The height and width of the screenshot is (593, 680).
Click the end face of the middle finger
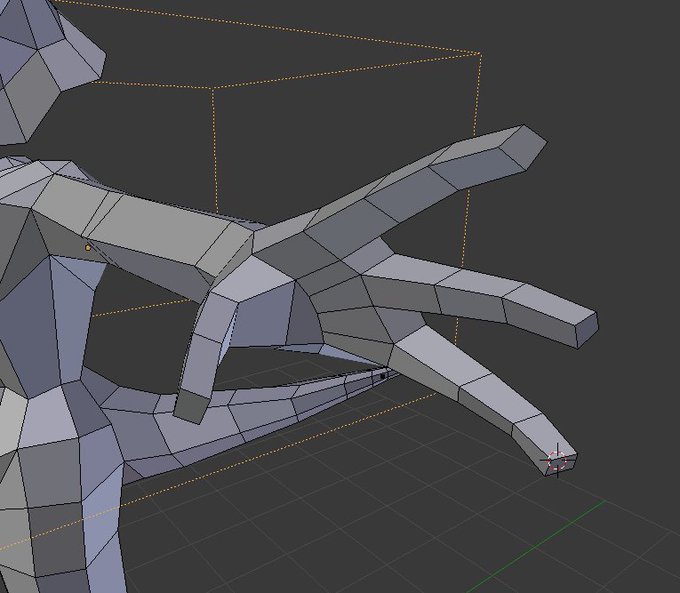coord(587,329)
